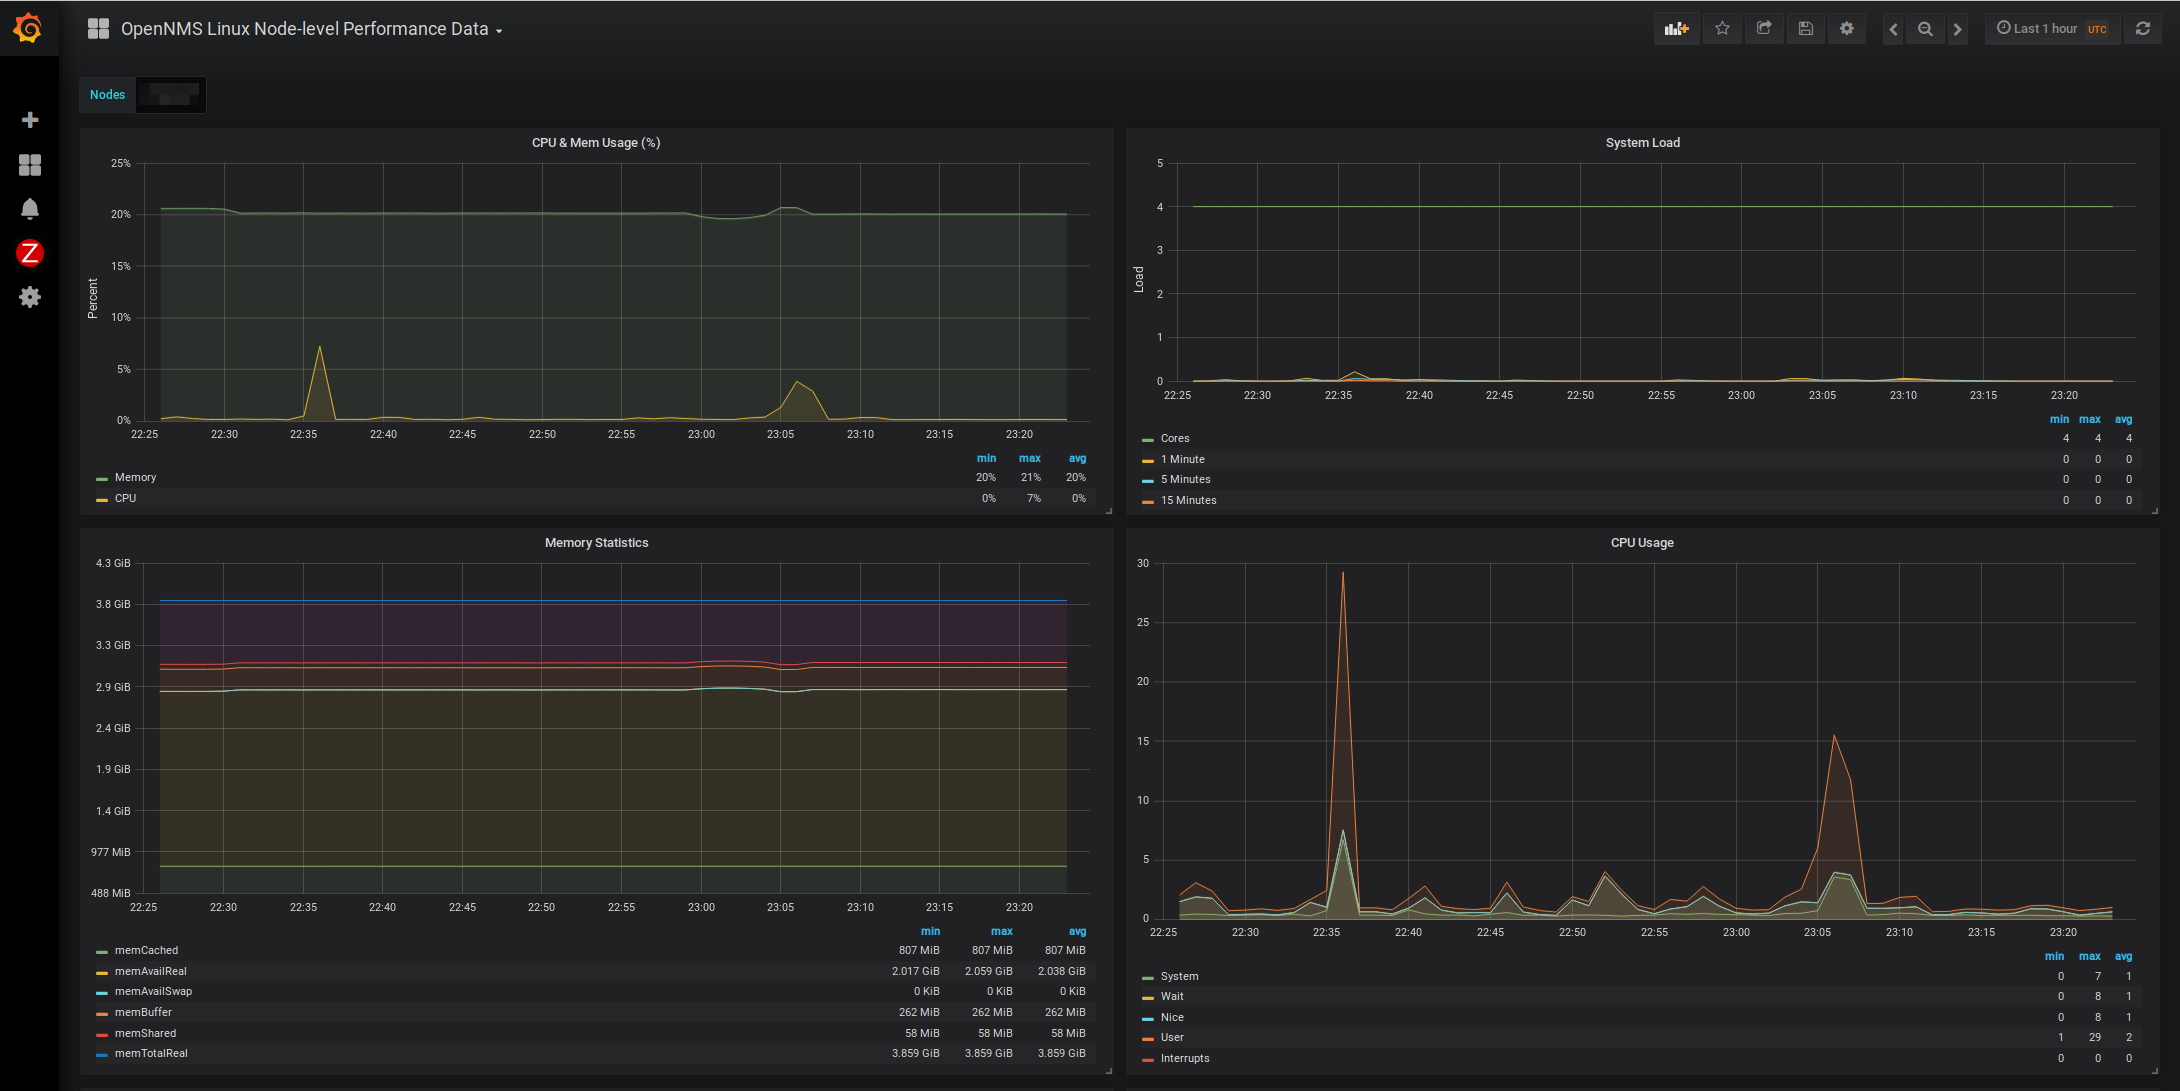Save the dashboard with disk icon
Image resolution: width=2180 pixels, height=1091 pixels.
pyautogui.click(x=1806, y=29)
